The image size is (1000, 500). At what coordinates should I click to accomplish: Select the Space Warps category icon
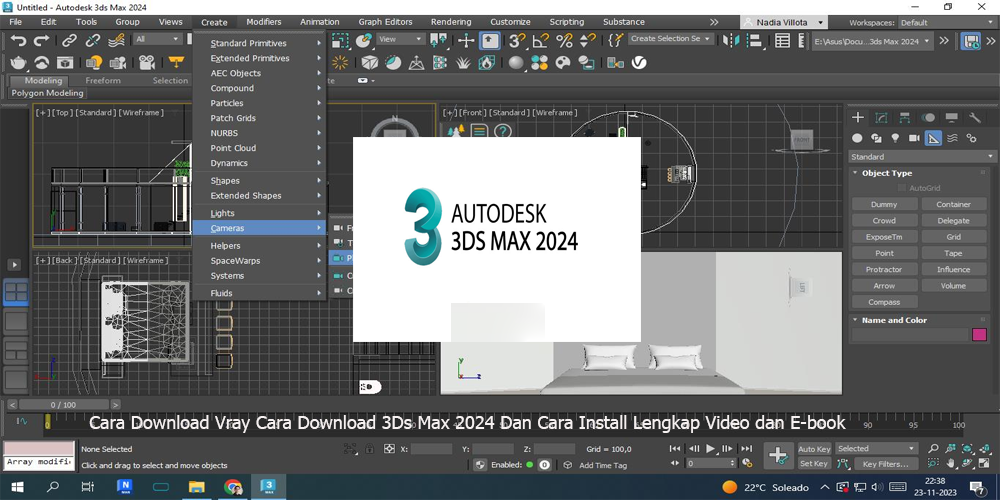pos(952,138)
